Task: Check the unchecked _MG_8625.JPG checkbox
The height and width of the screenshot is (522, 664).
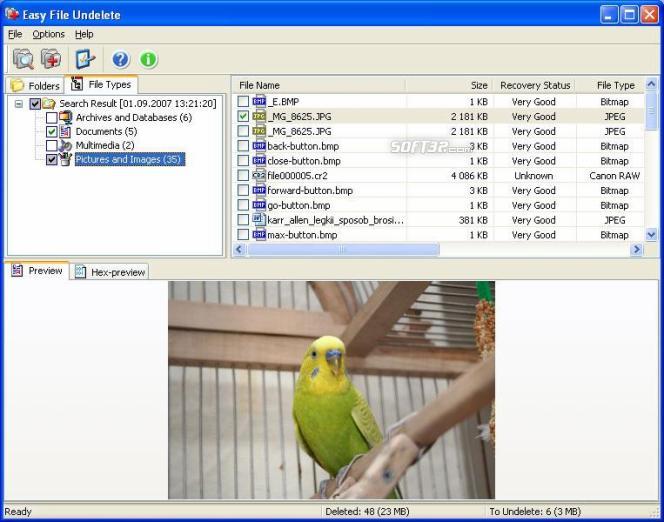Action: 243,131
